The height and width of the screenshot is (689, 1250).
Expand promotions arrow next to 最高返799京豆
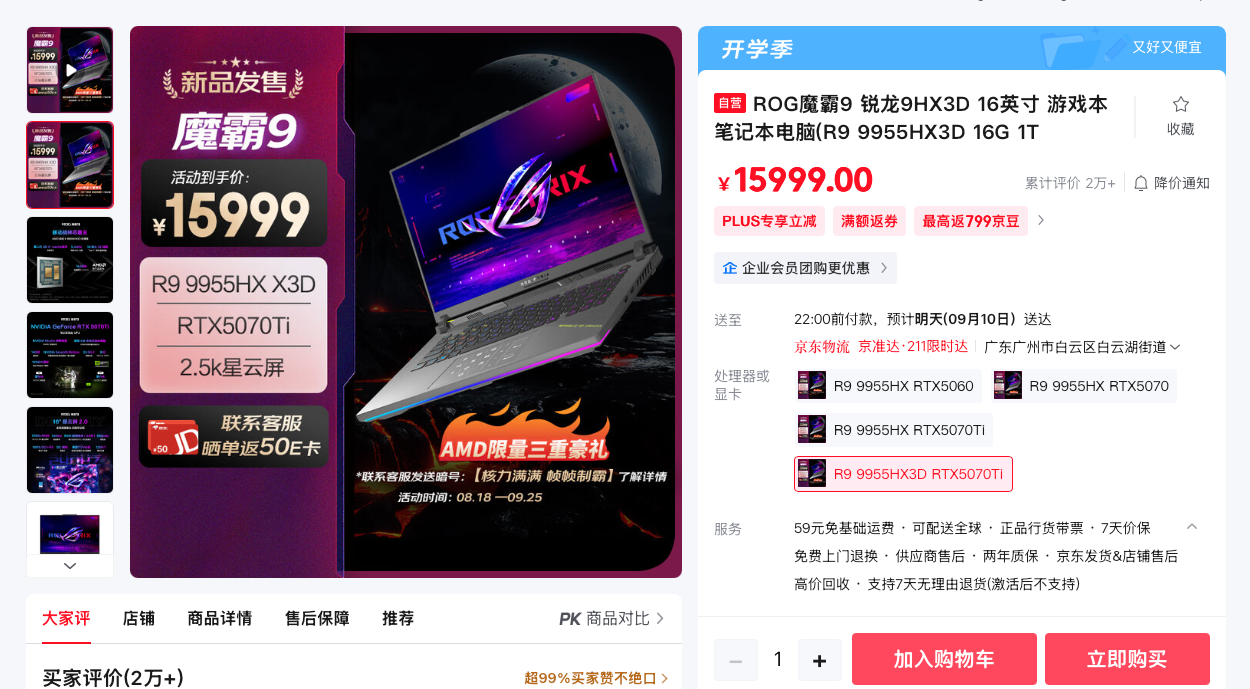1041,220
